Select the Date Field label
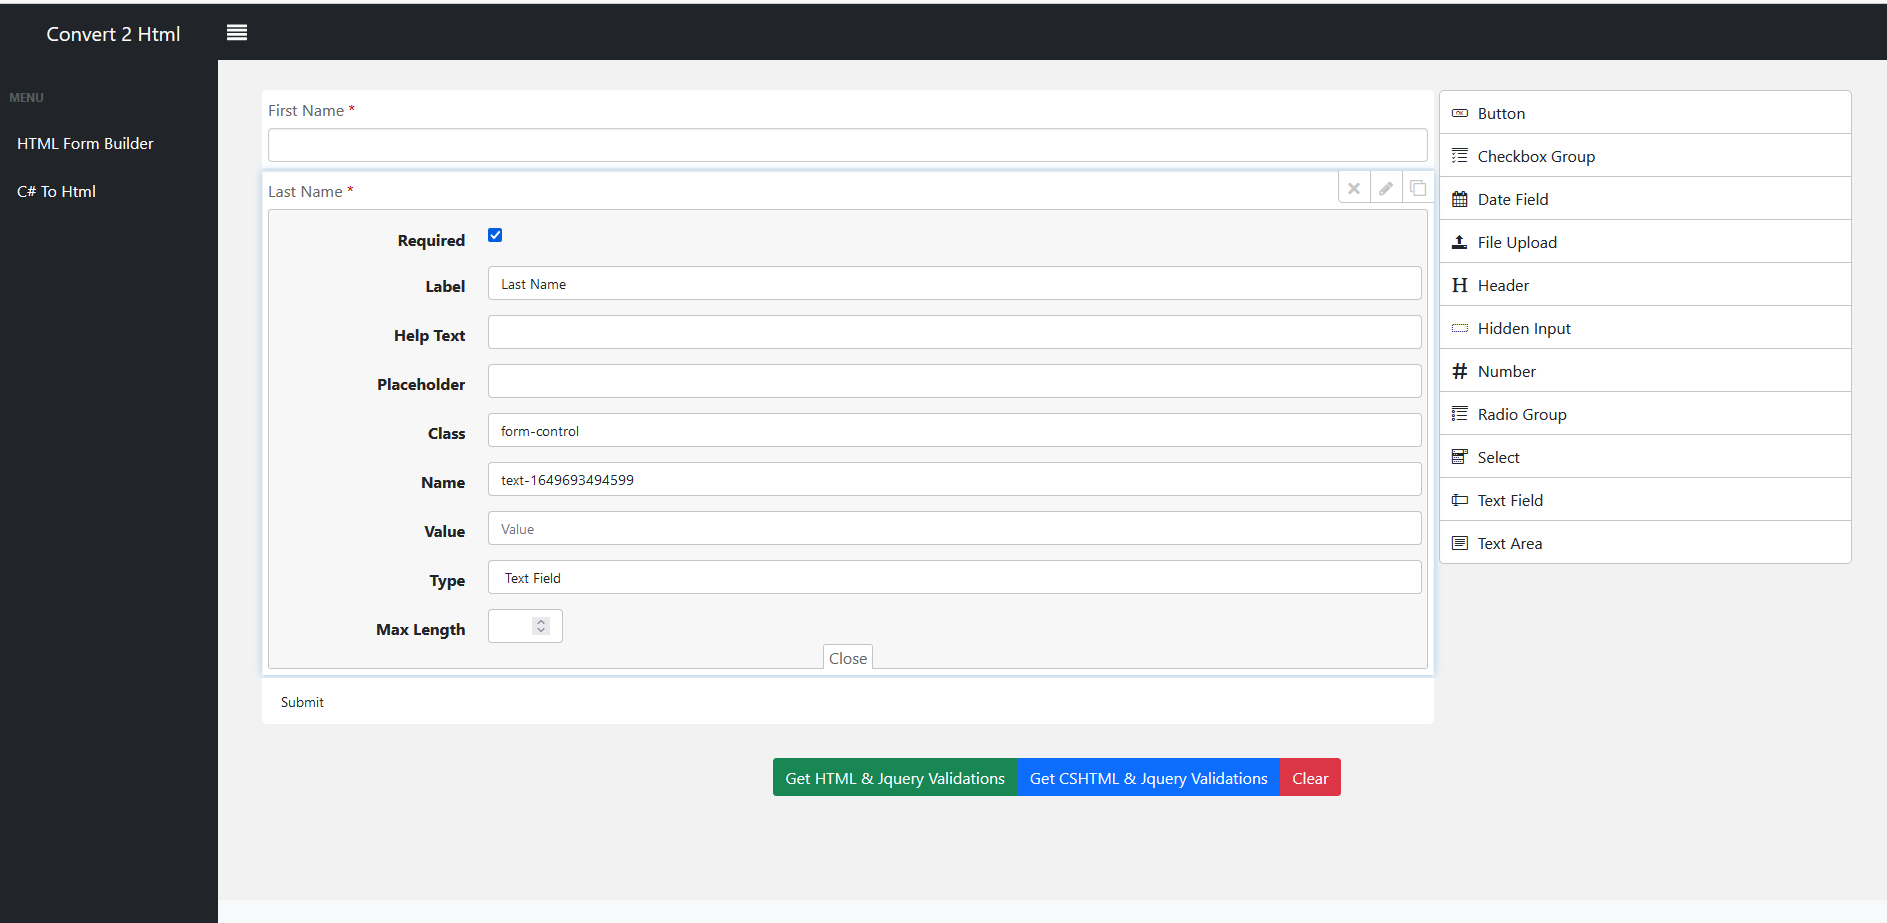This screenshot has height=923, width=1887. [x=1513, y=200]
